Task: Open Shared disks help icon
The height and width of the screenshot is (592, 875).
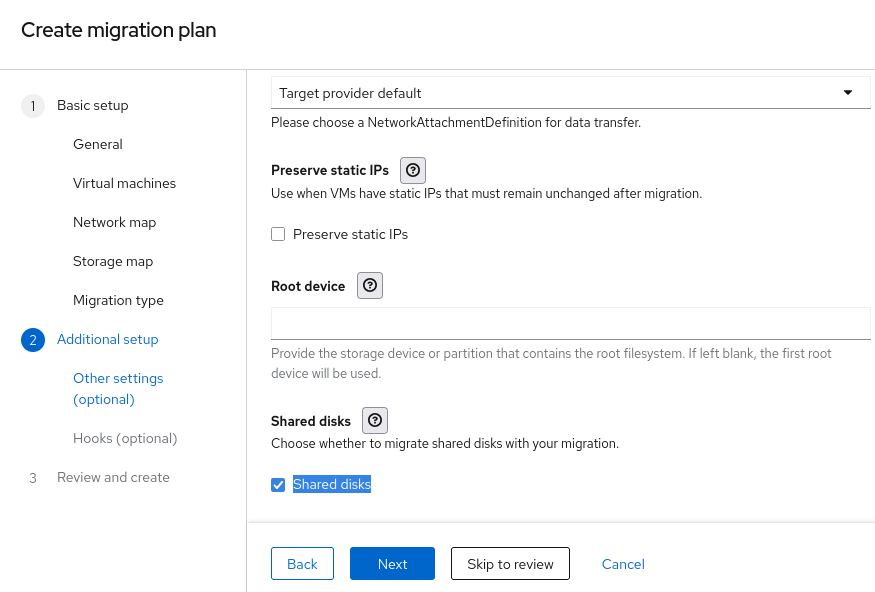Action: pyautogui.click(x=375, y=421)
